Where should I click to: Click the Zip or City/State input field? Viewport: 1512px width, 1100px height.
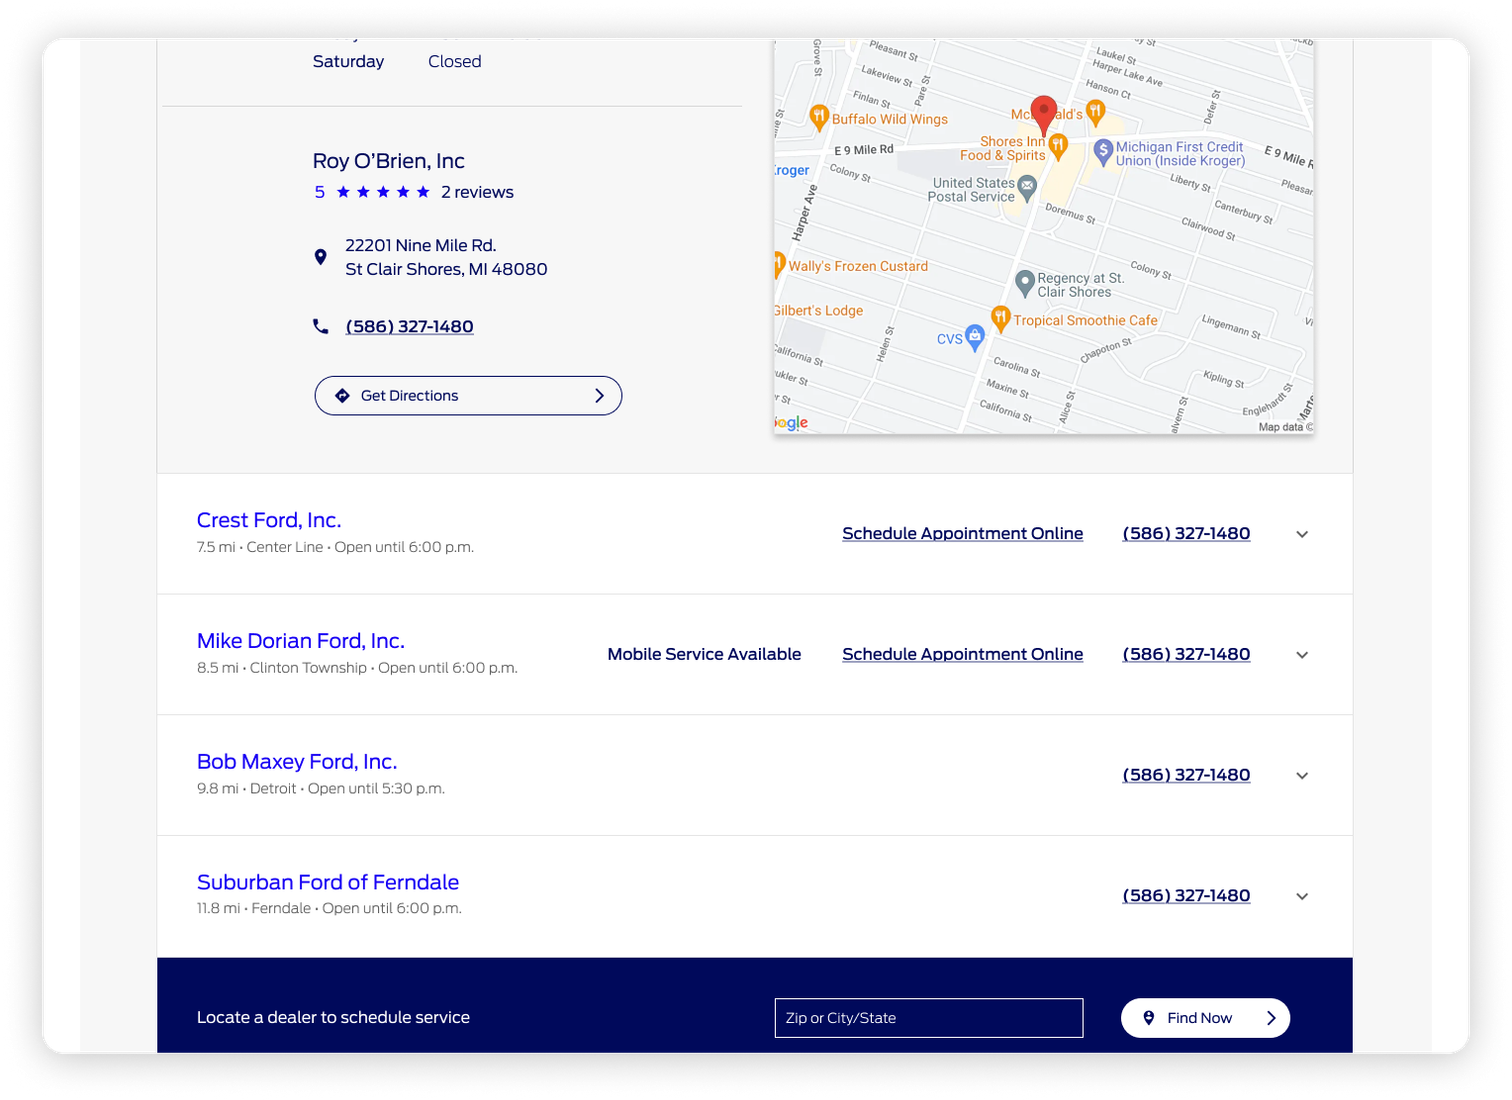[929, 1018]
